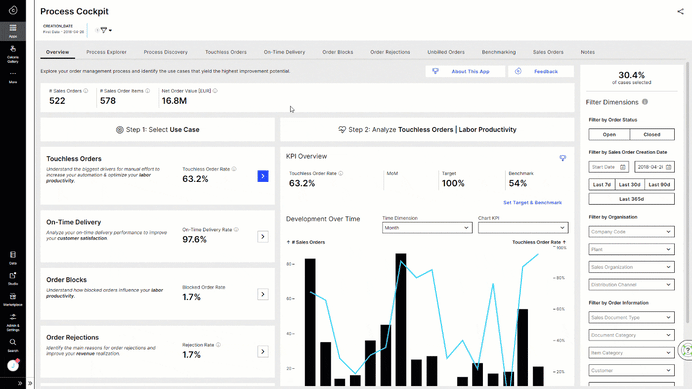Select the Last 30d date filter
This screenshot has height=389, width=692.
[629, 185]
